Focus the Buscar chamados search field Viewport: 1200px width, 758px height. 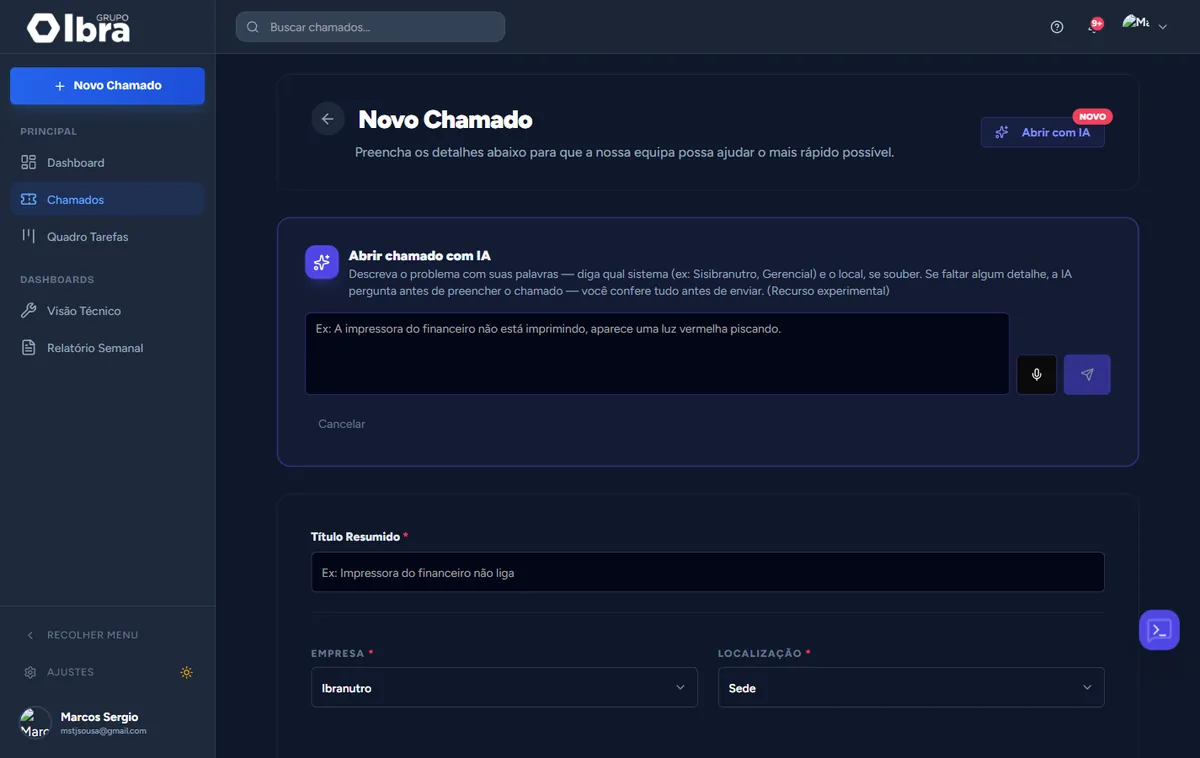click(370, 27)
